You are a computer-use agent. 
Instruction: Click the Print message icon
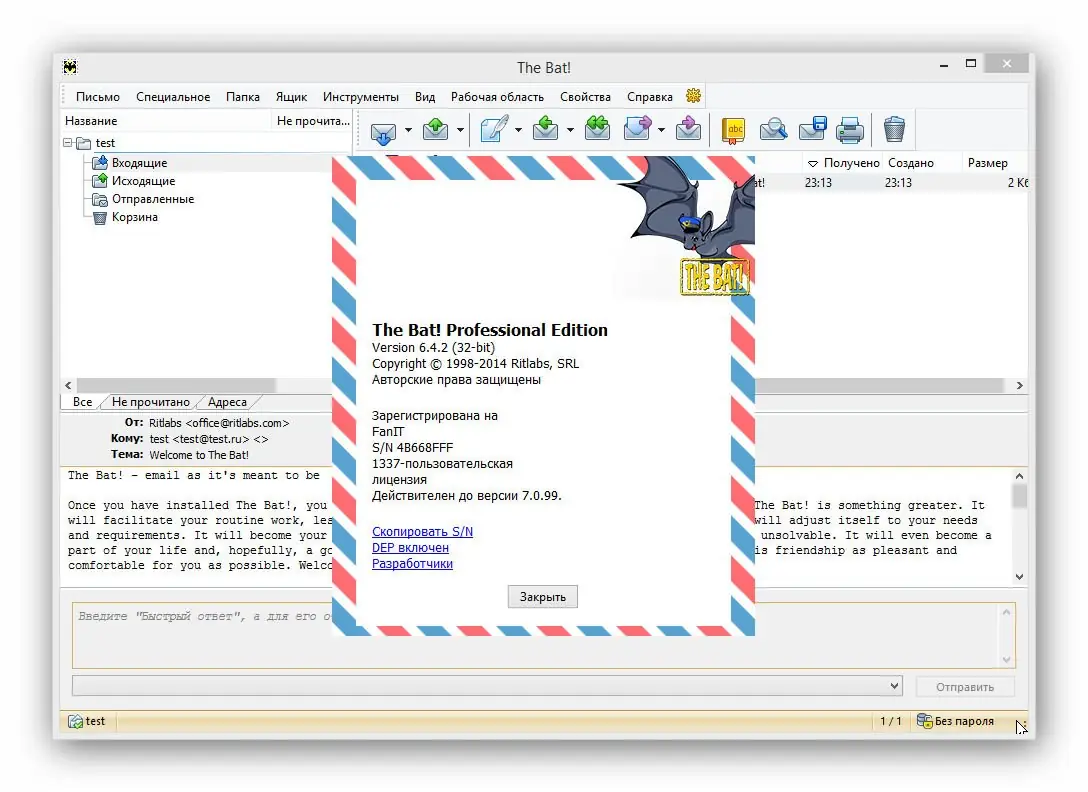850,130
